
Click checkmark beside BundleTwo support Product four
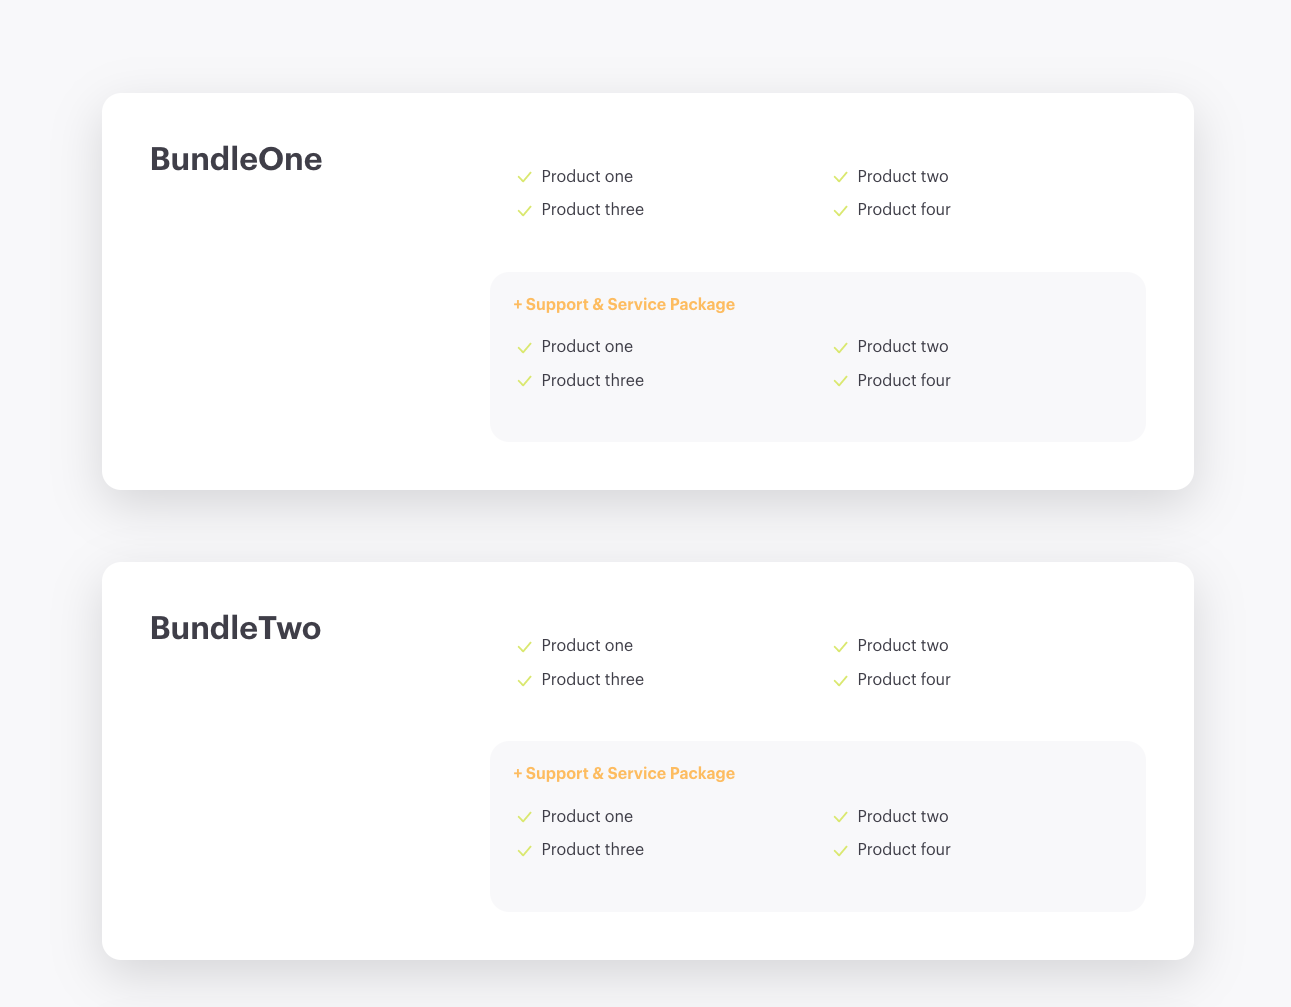coord(840,850)
